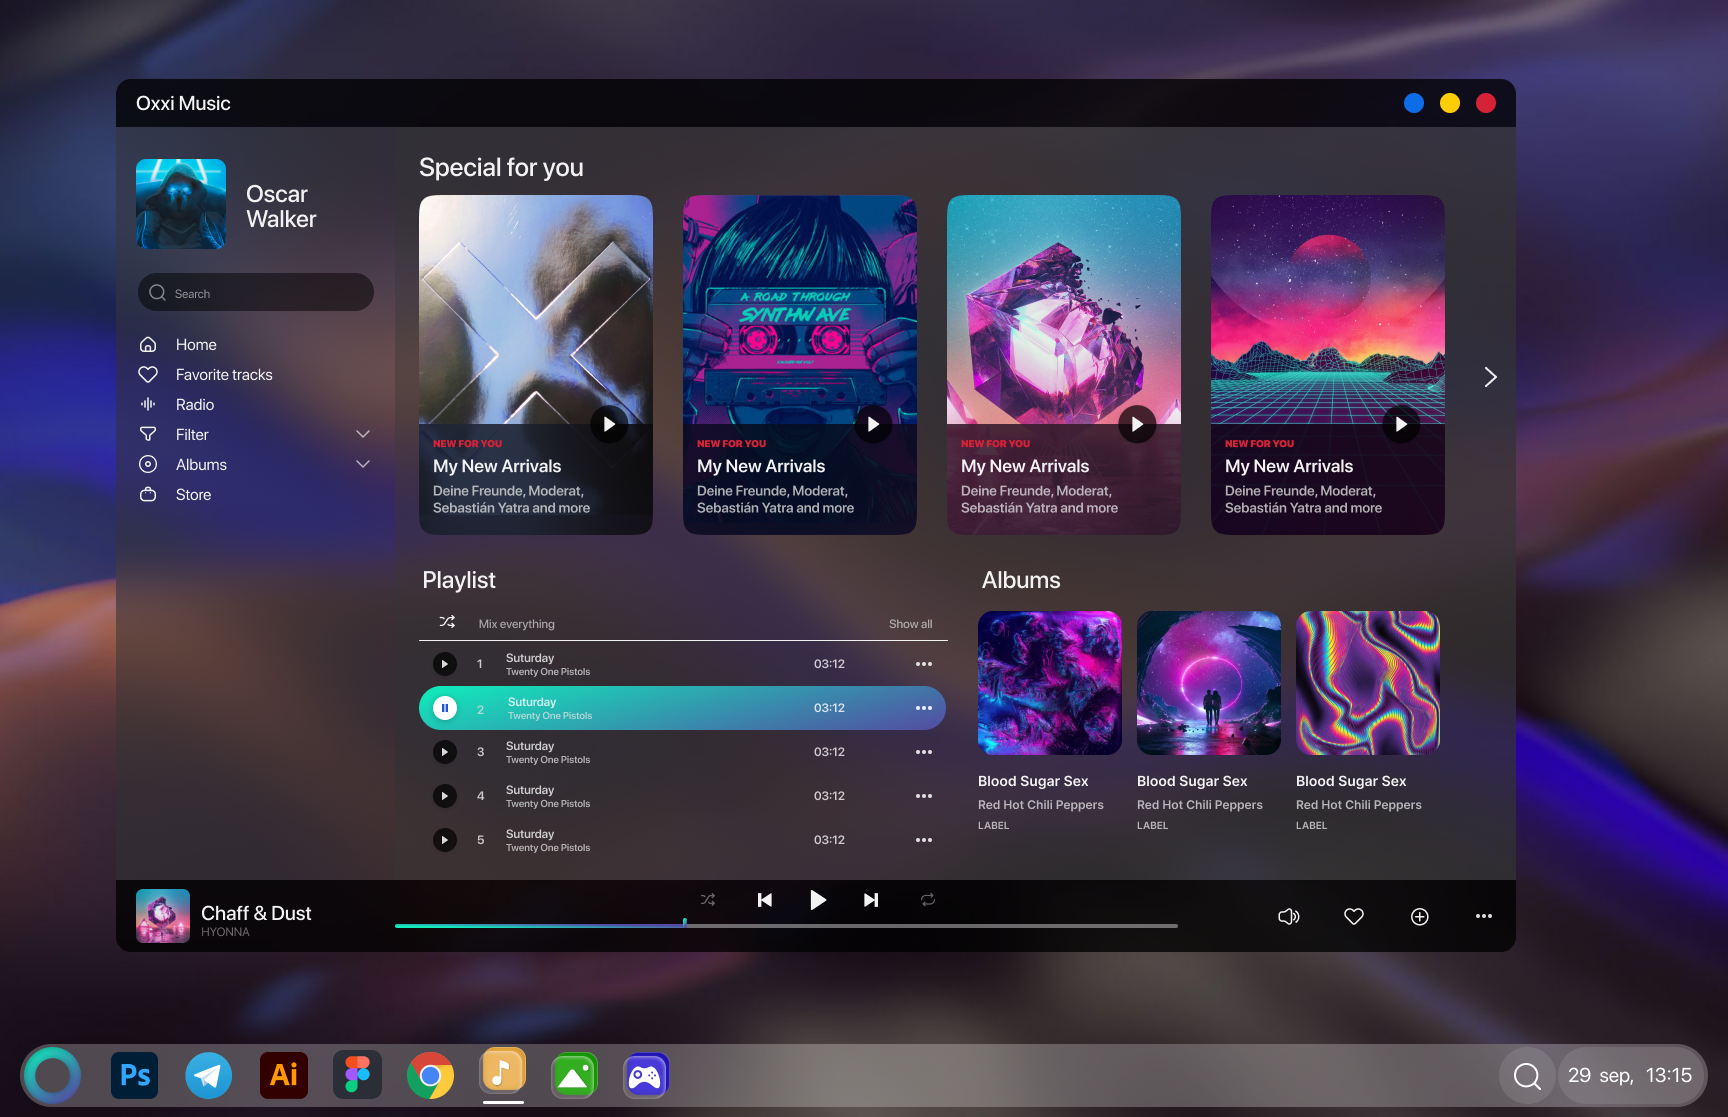Go back to the previous track
This screenshot has height=1117, width=1728.
tap(765, 900)
